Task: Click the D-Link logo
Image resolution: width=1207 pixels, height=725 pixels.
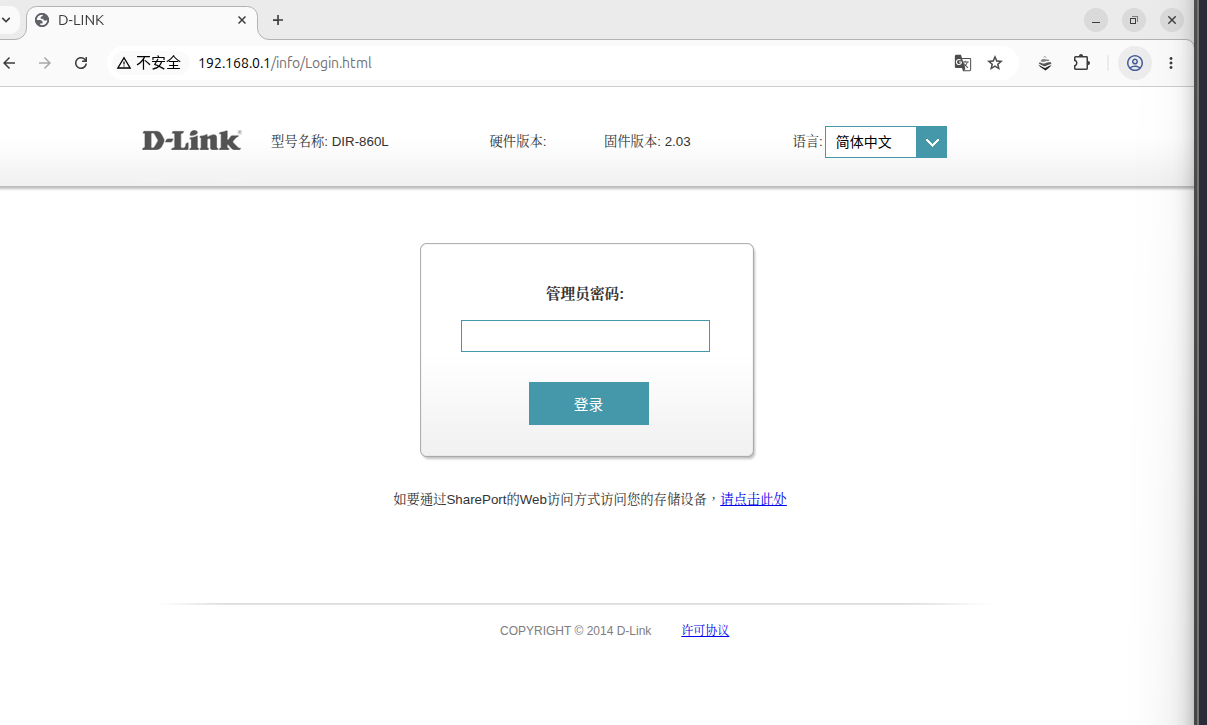Action: 191,141
